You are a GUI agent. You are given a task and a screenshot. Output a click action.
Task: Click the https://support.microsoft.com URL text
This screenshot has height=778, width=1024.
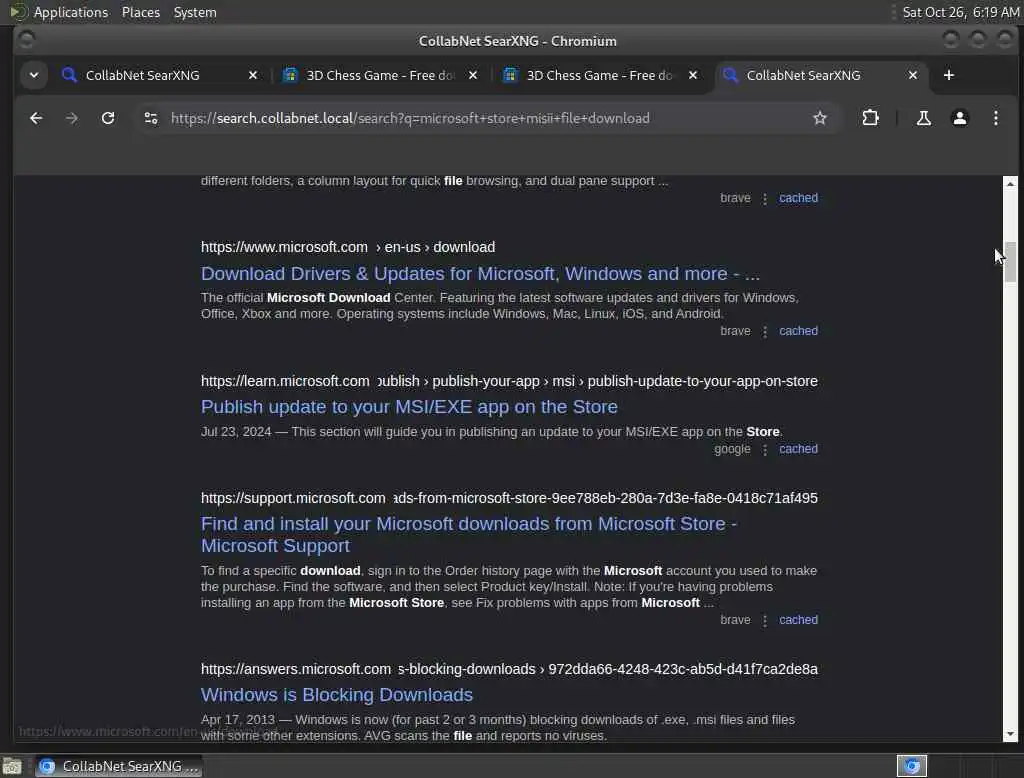pos(509,498)
